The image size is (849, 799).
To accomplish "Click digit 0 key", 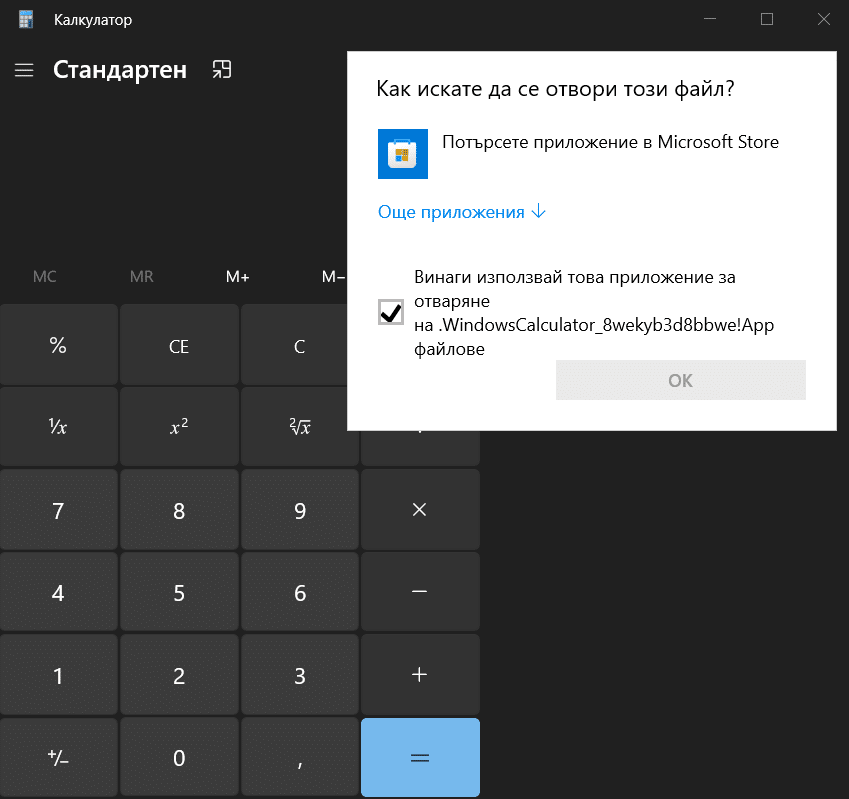I will [179, 757].
